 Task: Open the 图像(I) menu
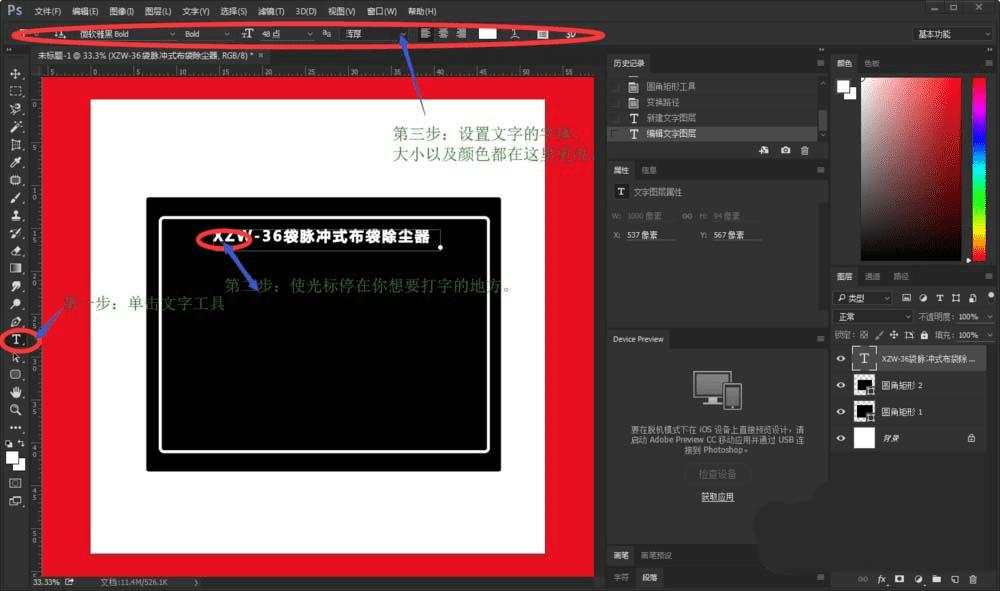tap(121, 11)
